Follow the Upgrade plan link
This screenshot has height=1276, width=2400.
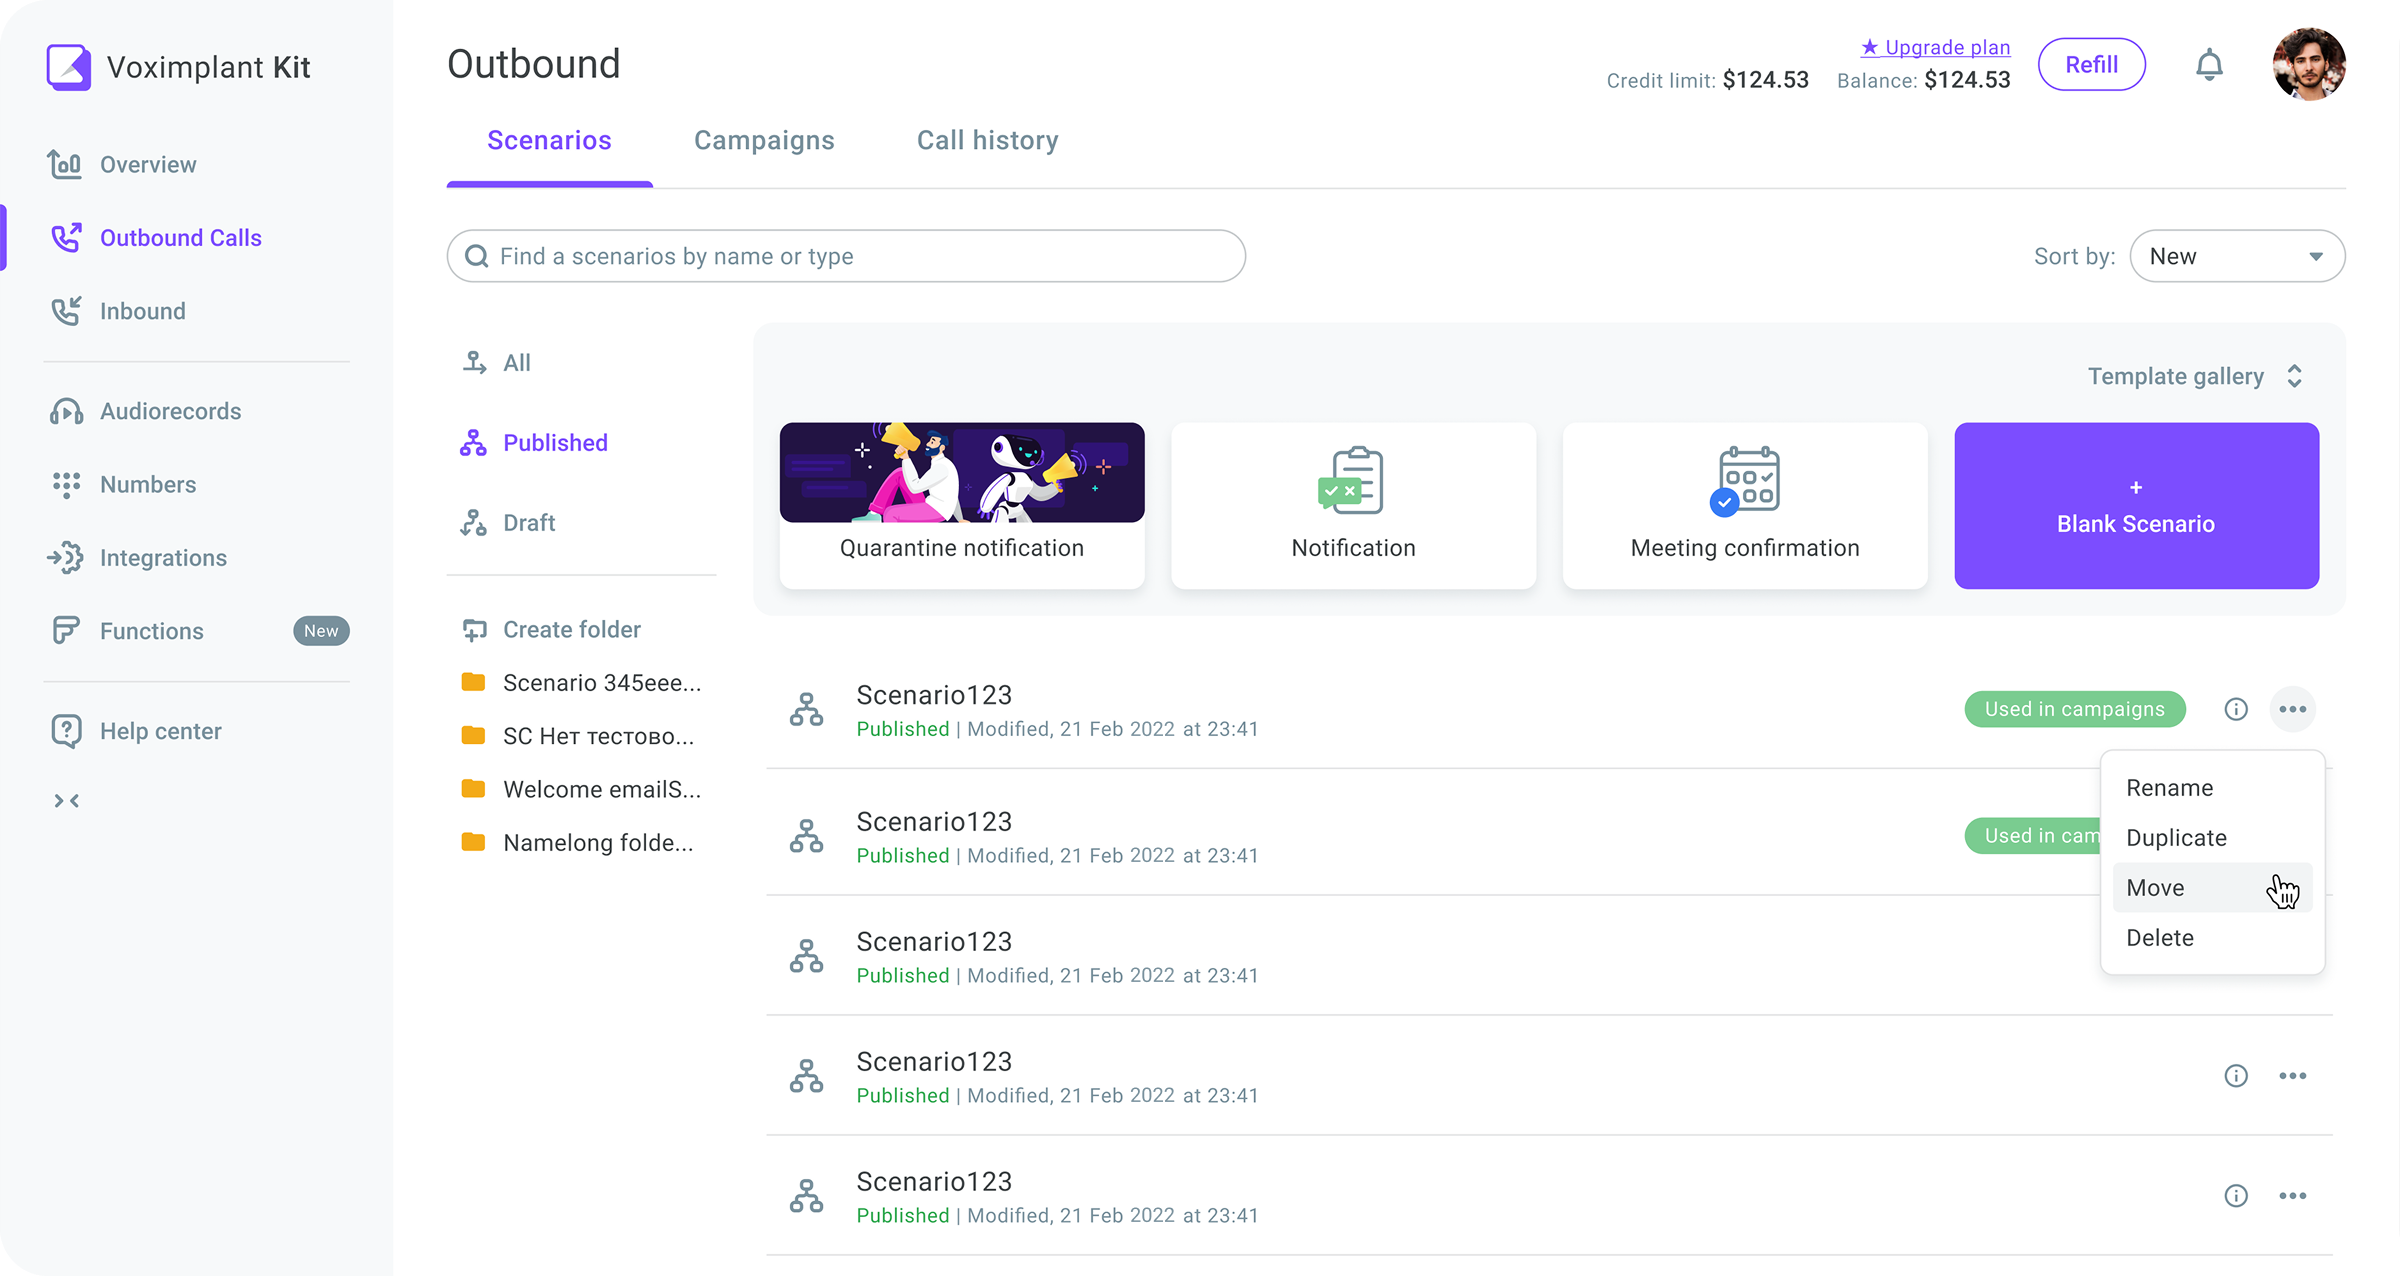pyautogui.click(x=1935, y=47)
